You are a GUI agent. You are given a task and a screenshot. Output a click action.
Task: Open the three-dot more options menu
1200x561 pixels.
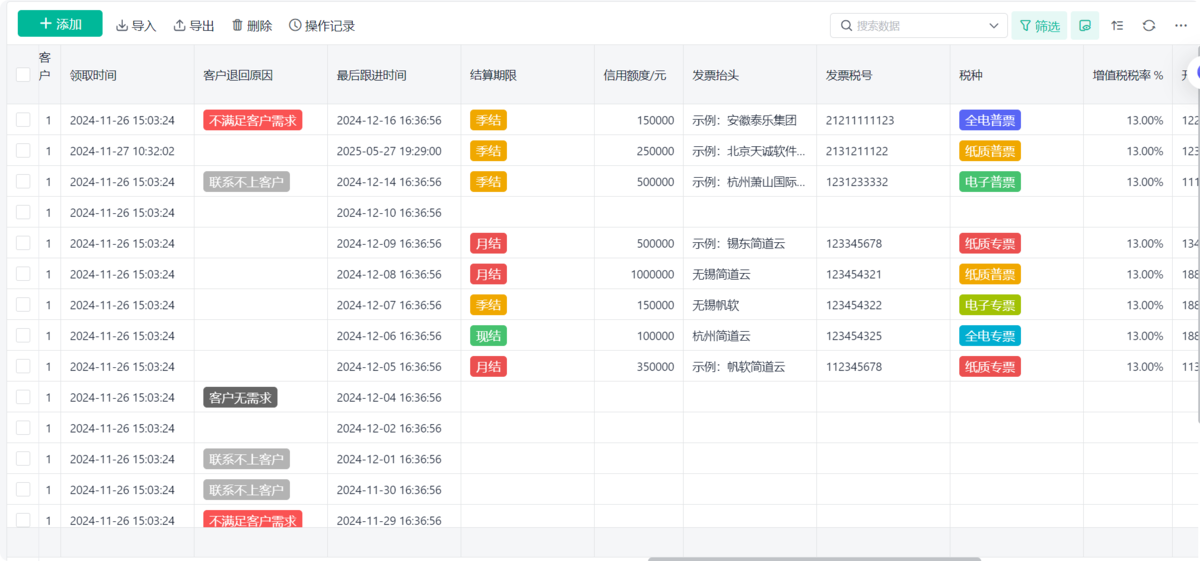(1181, 26)
